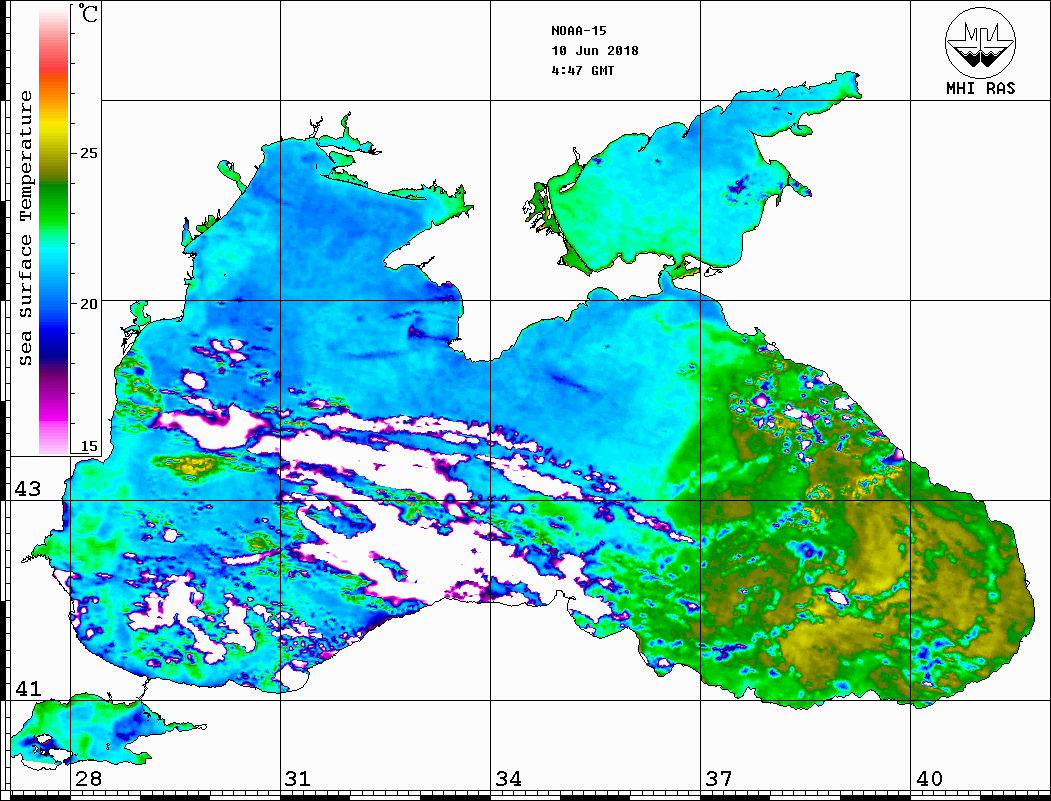
Task: Click the '25' tick label on legend
Action: 88,153
